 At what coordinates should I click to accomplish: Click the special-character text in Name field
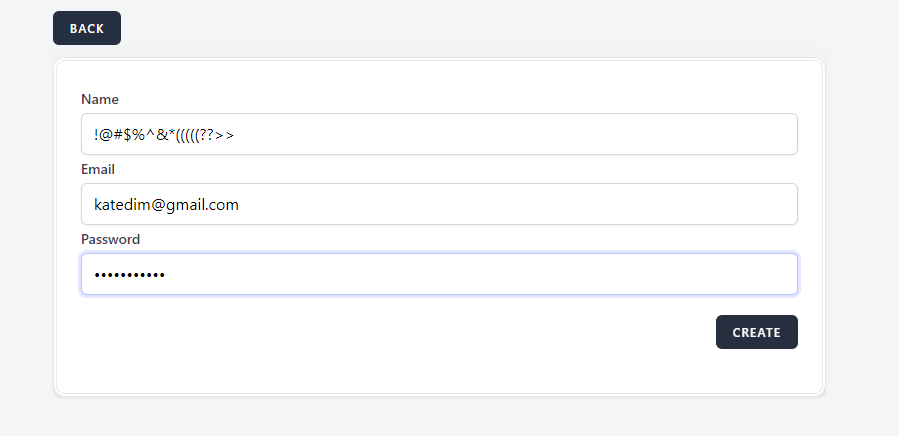164,135
